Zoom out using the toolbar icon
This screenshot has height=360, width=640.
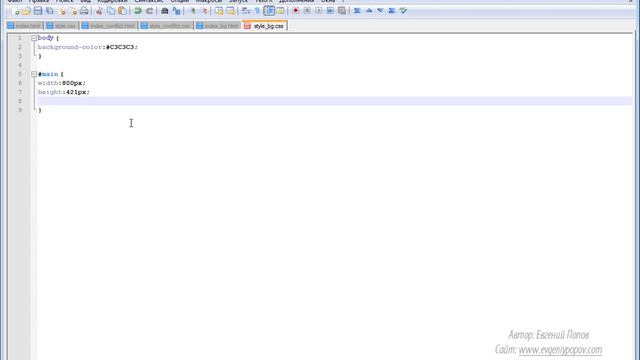pyautogui.click(x=203, y=11)
